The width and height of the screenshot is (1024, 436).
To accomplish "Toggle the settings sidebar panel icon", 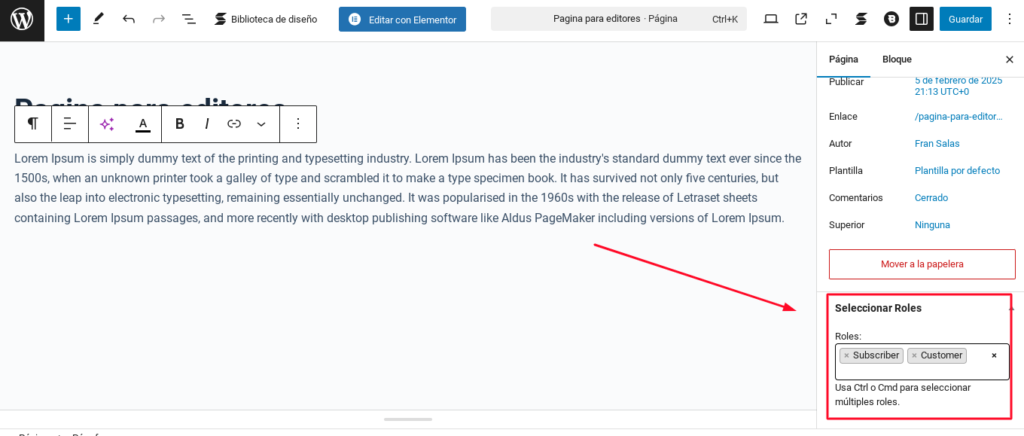I will (x=921, y=19).
